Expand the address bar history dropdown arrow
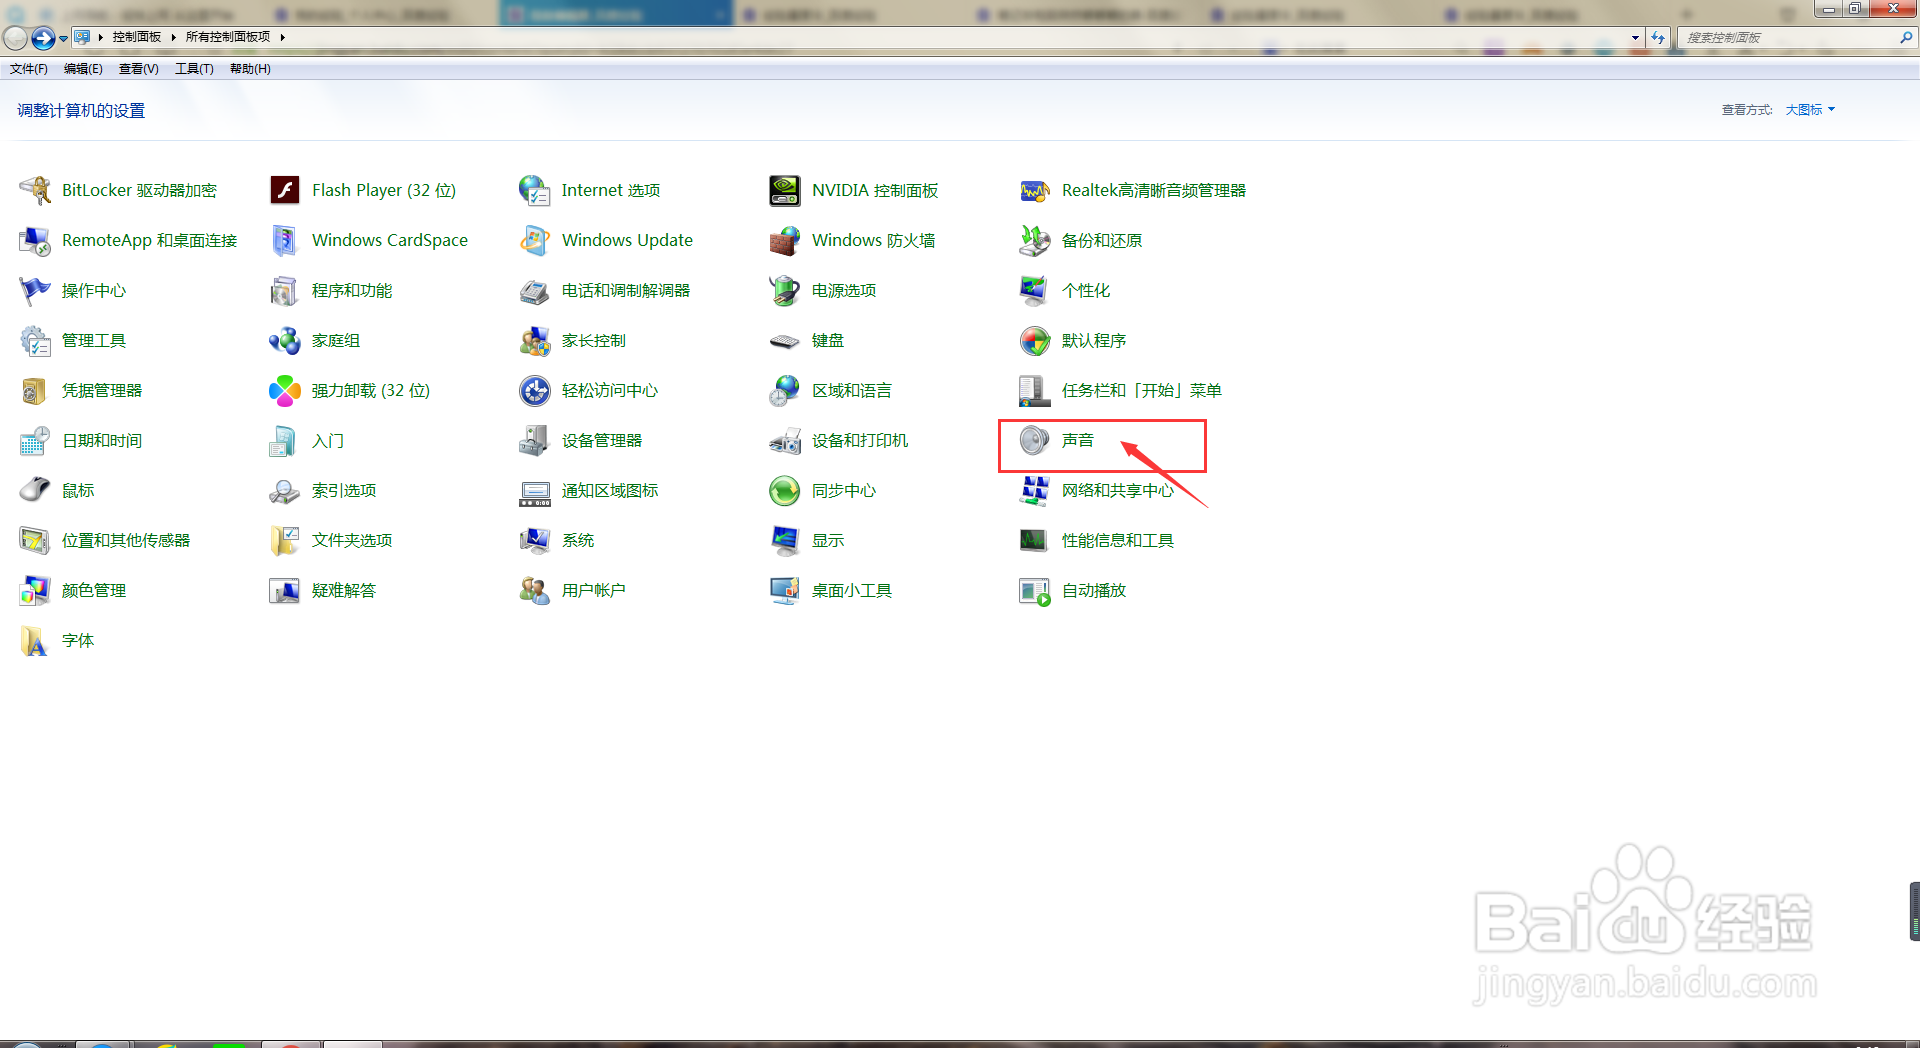Image resolution: width=1920 pixels, height=1048 pixels. click(1635, 38)
